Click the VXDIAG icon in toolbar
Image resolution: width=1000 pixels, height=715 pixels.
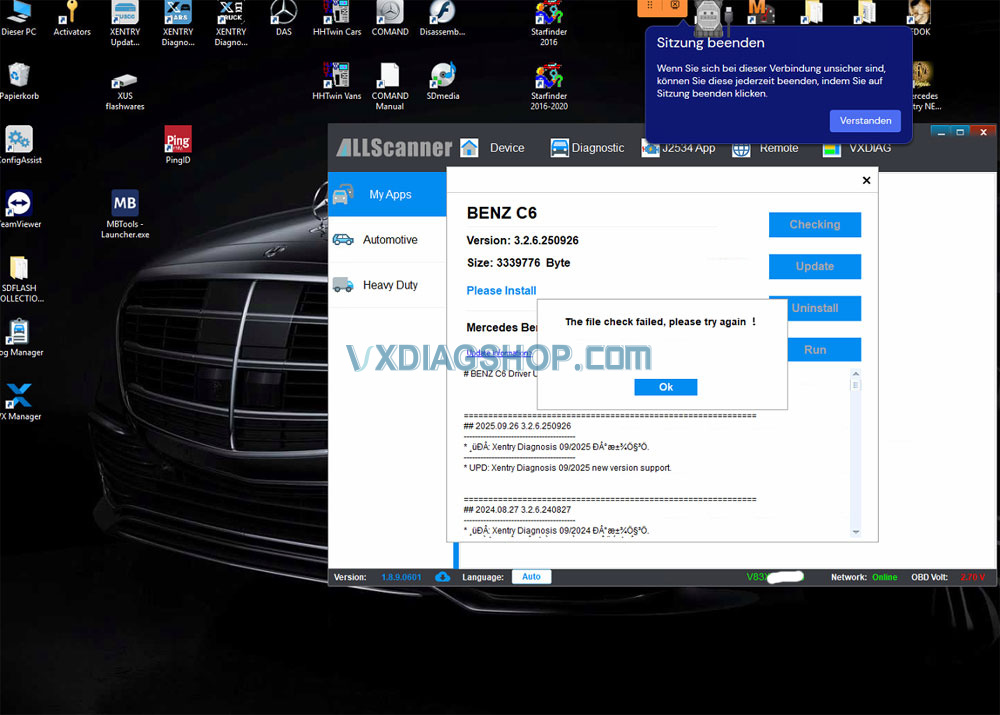(x=831, y=149)
